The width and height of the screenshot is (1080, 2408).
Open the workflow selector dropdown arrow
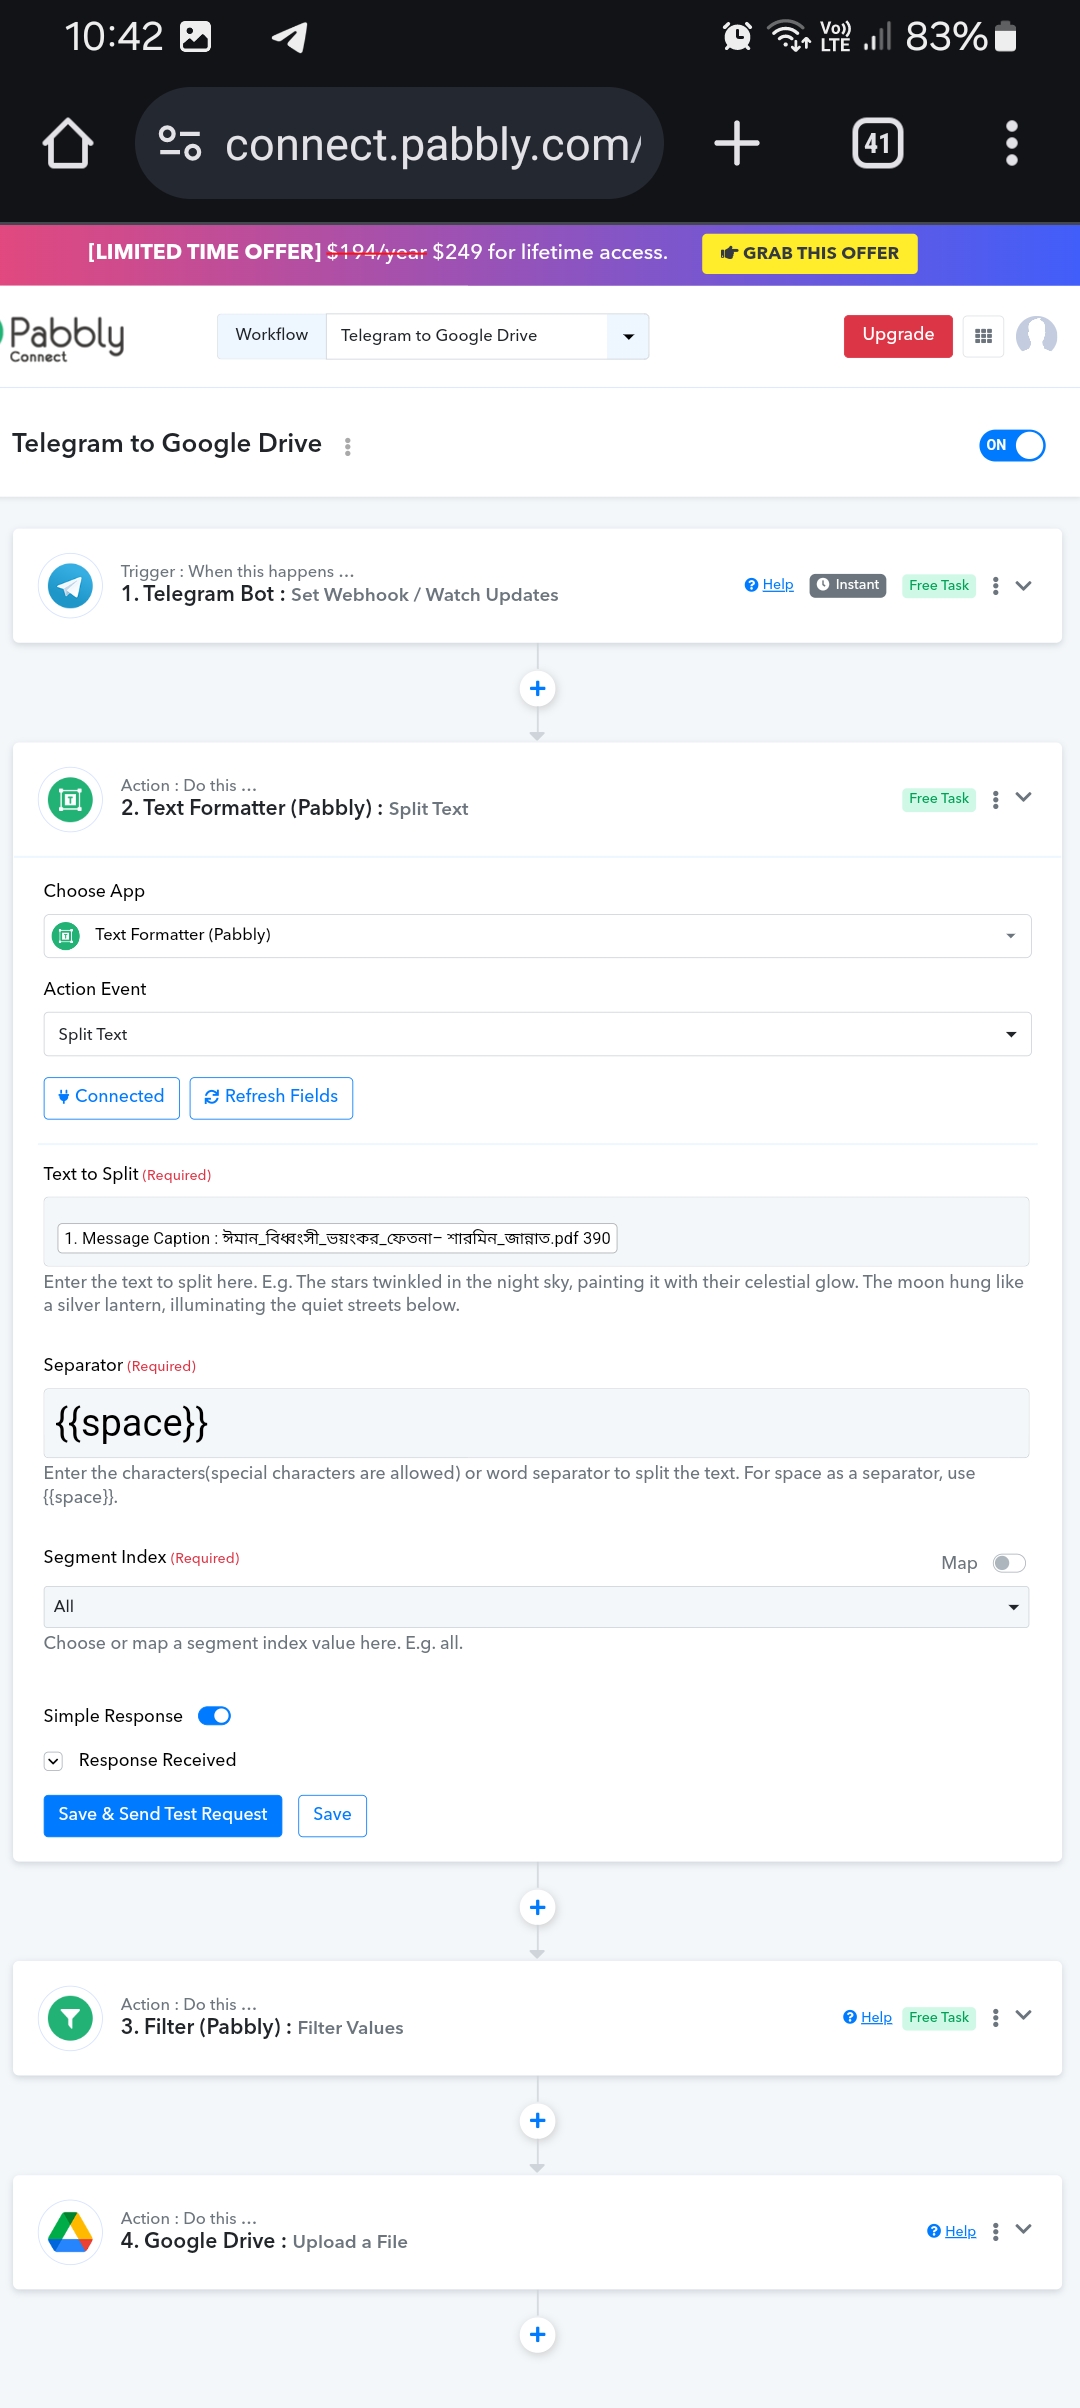click(x=628, y=336)
